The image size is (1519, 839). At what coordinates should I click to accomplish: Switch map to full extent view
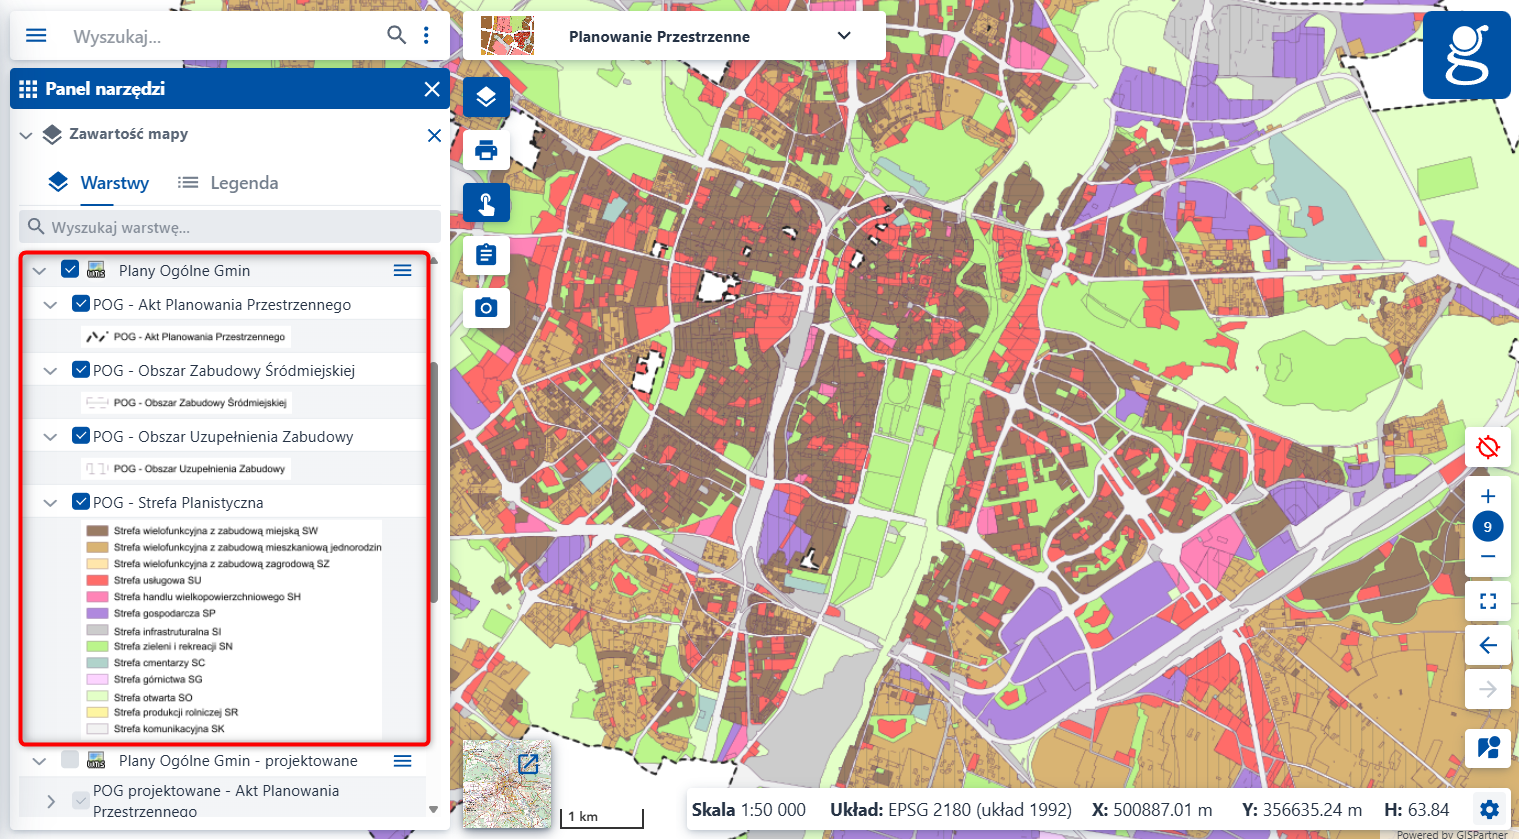(x=1487, y=601)
